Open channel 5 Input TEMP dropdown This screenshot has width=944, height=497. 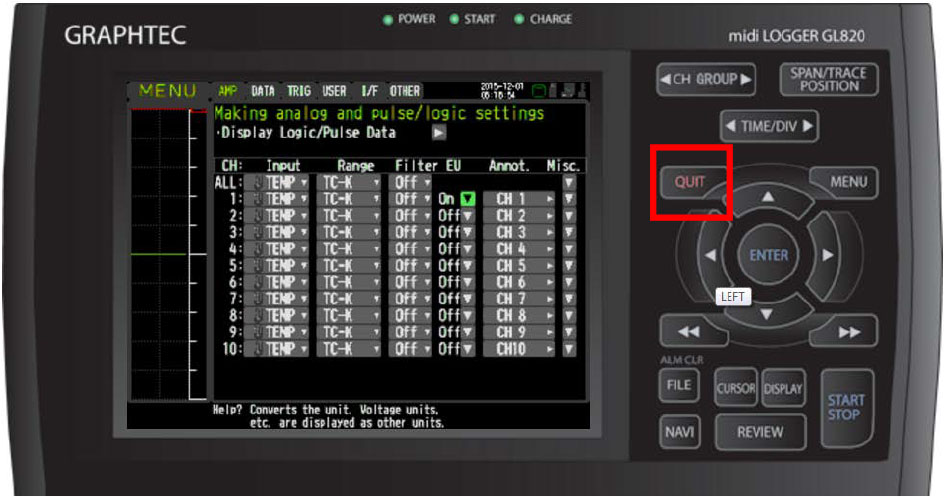(276, 265)
